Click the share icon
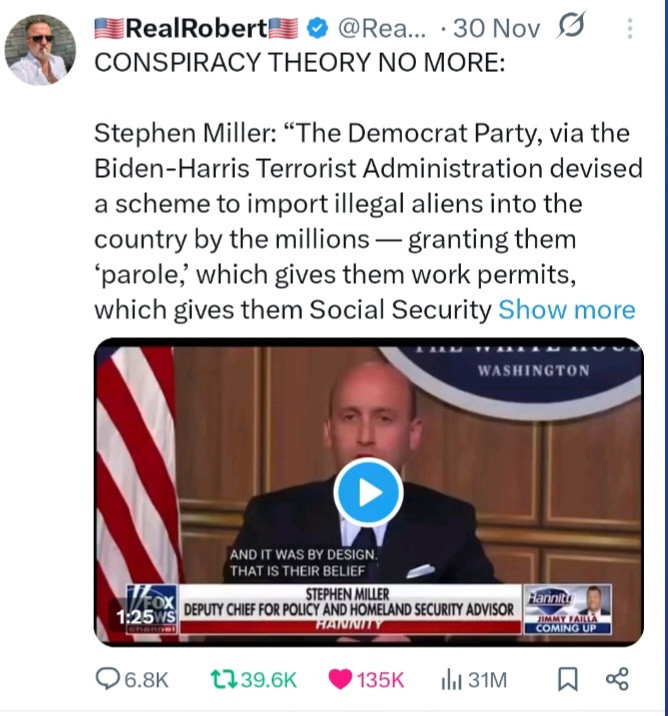 coord(617,679)
